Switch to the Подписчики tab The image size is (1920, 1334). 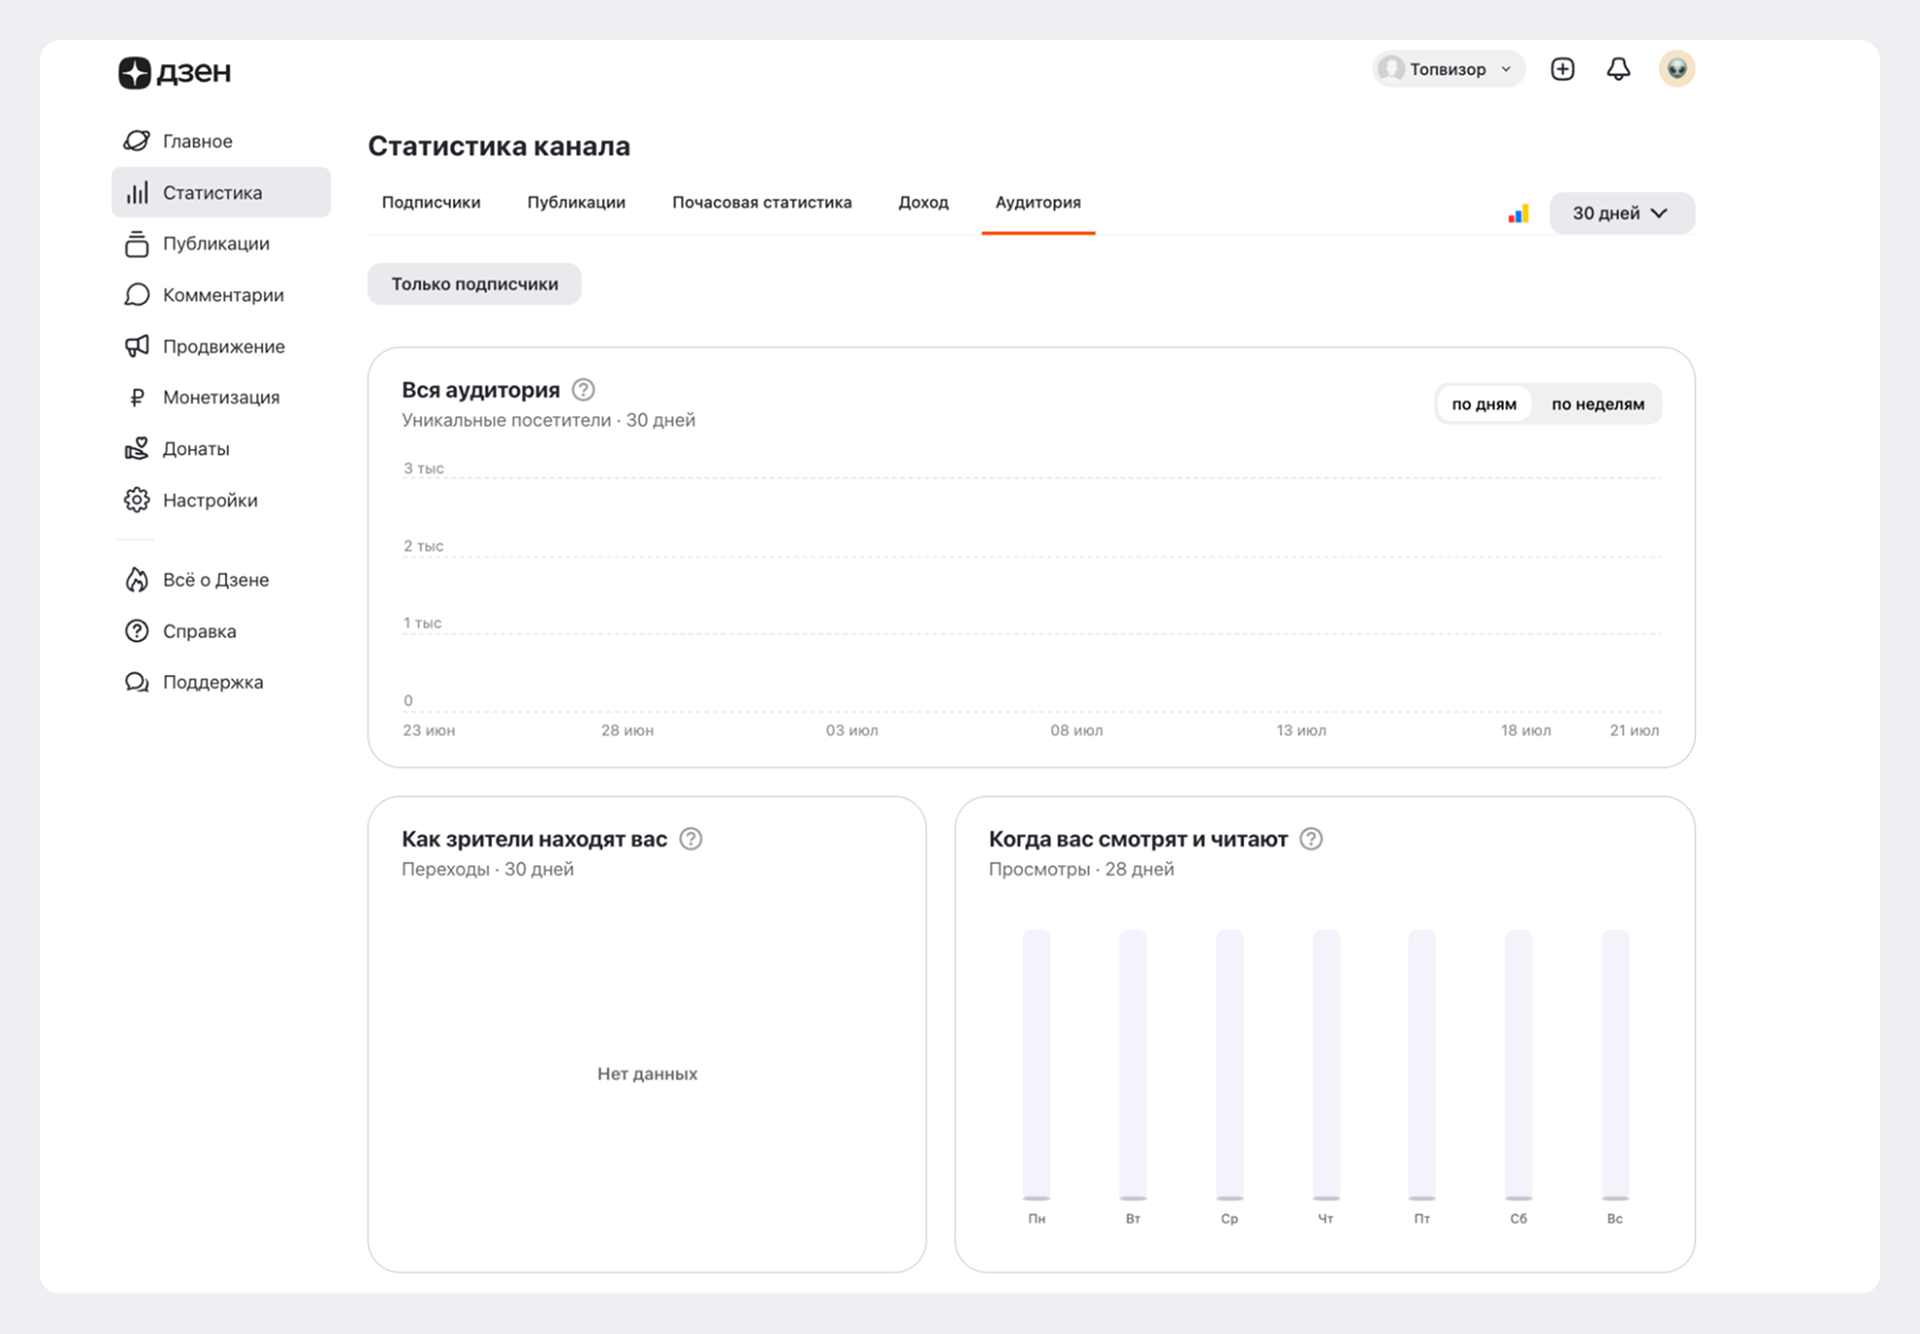pos(431,202)
